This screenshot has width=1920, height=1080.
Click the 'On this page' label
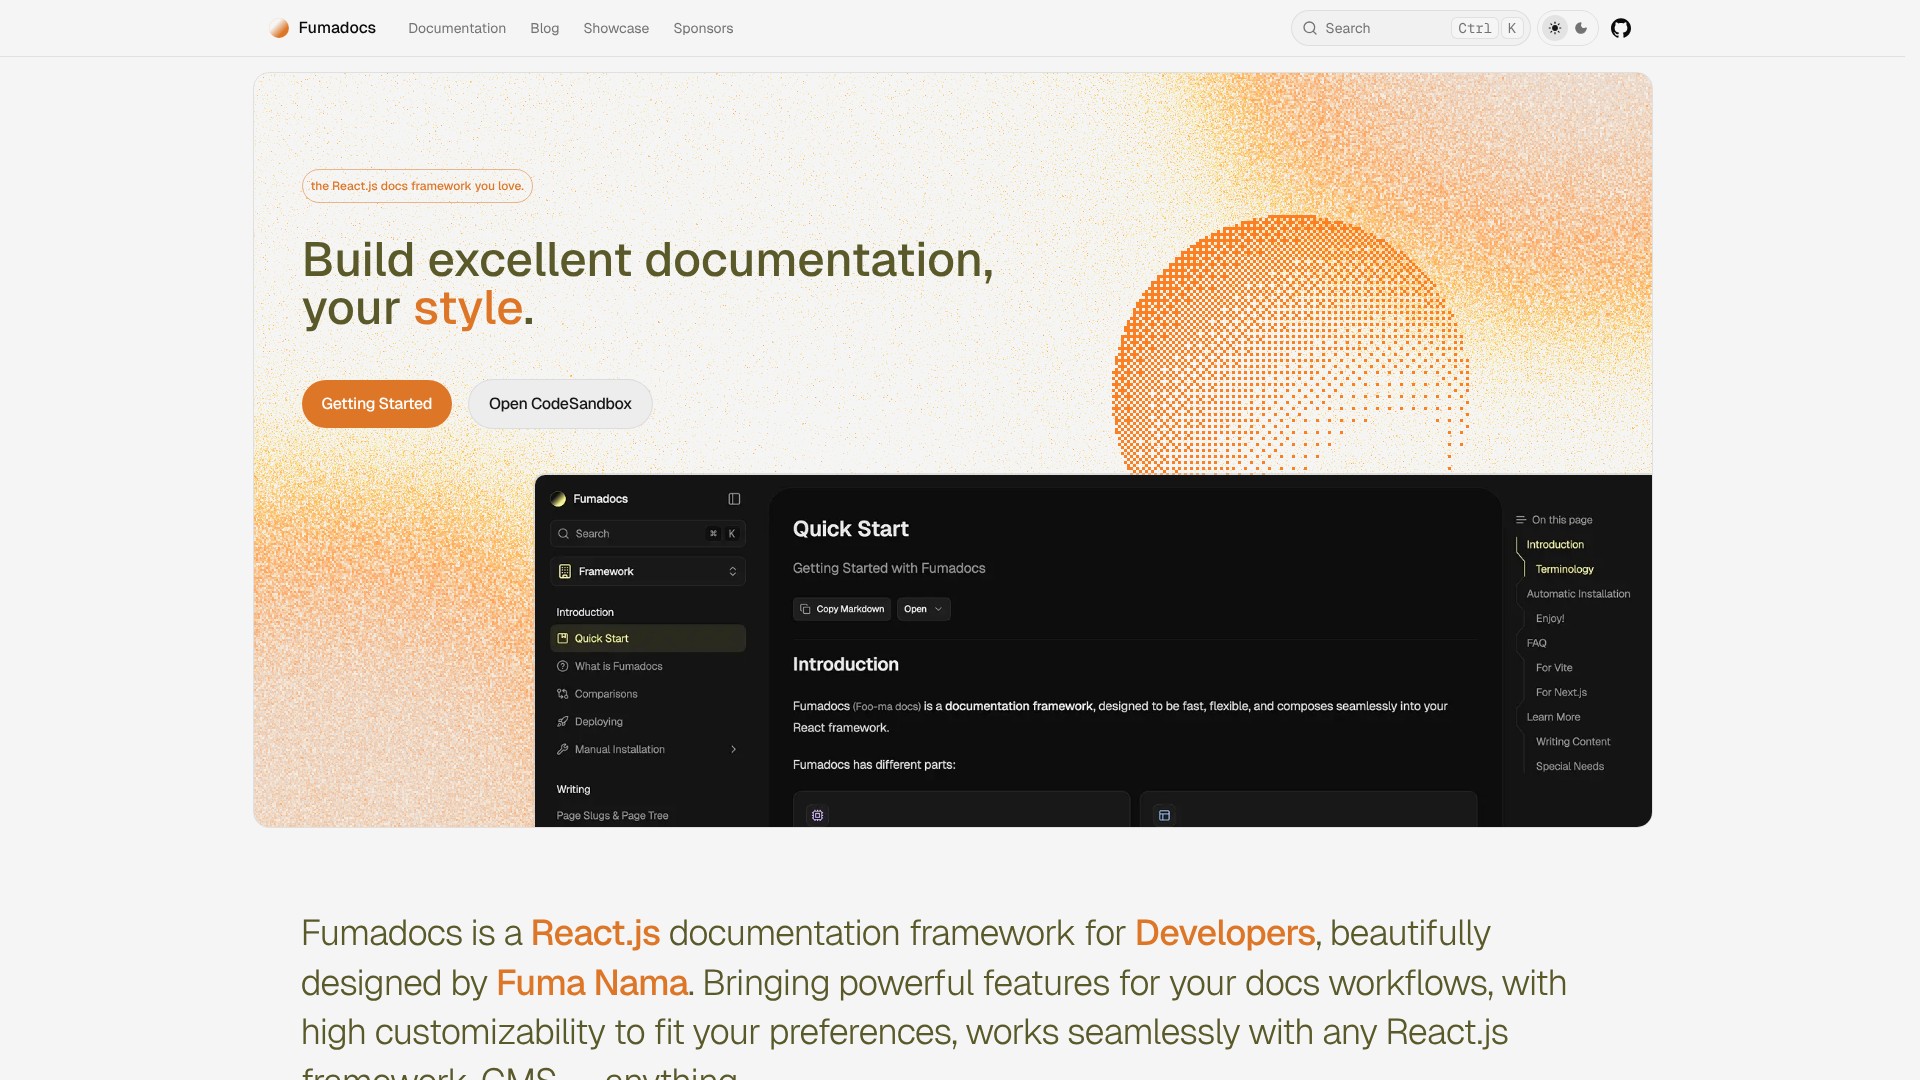1562,520
